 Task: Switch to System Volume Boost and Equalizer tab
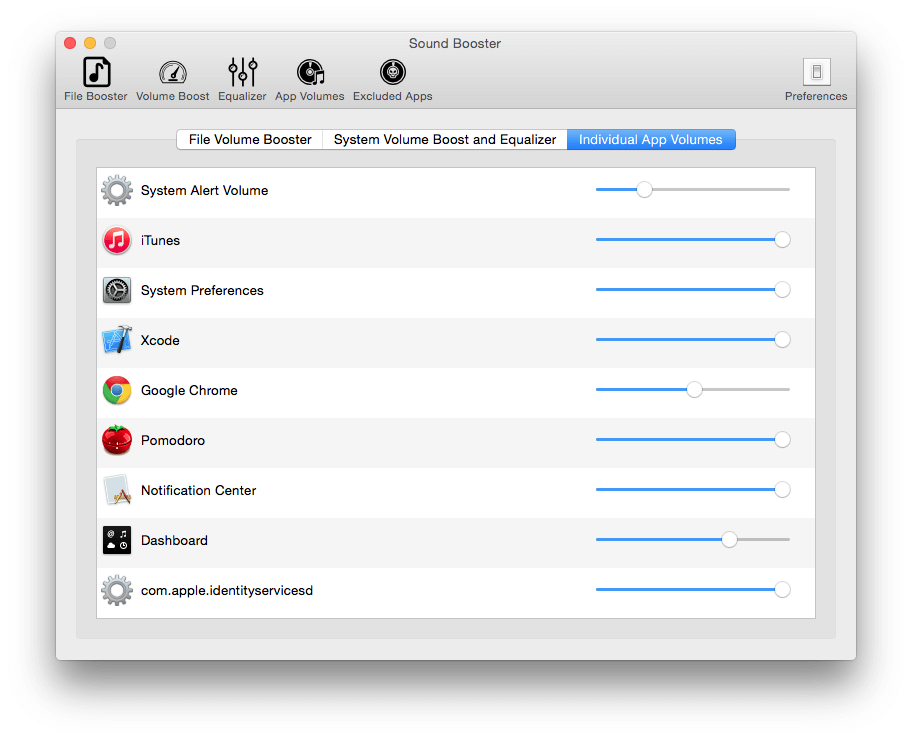pos(445,140)
